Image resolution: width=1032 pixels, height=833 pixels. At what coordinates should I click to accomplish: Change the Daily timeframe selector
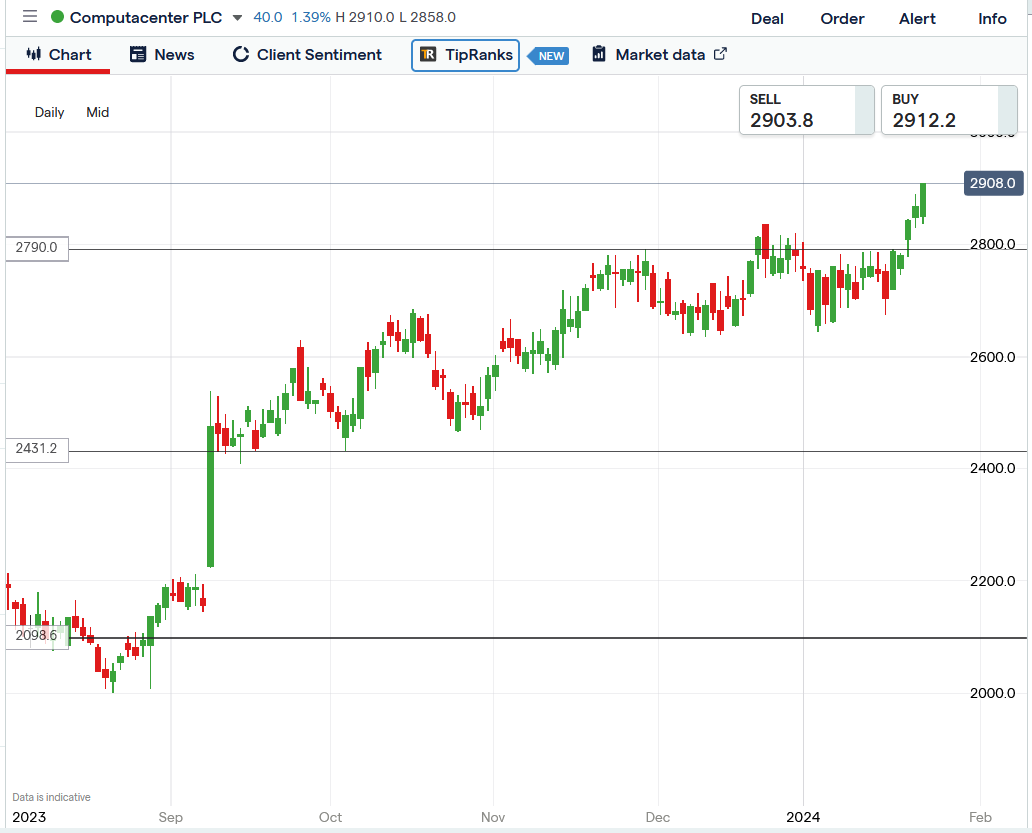pyautogui.click(x=49, y=113)
